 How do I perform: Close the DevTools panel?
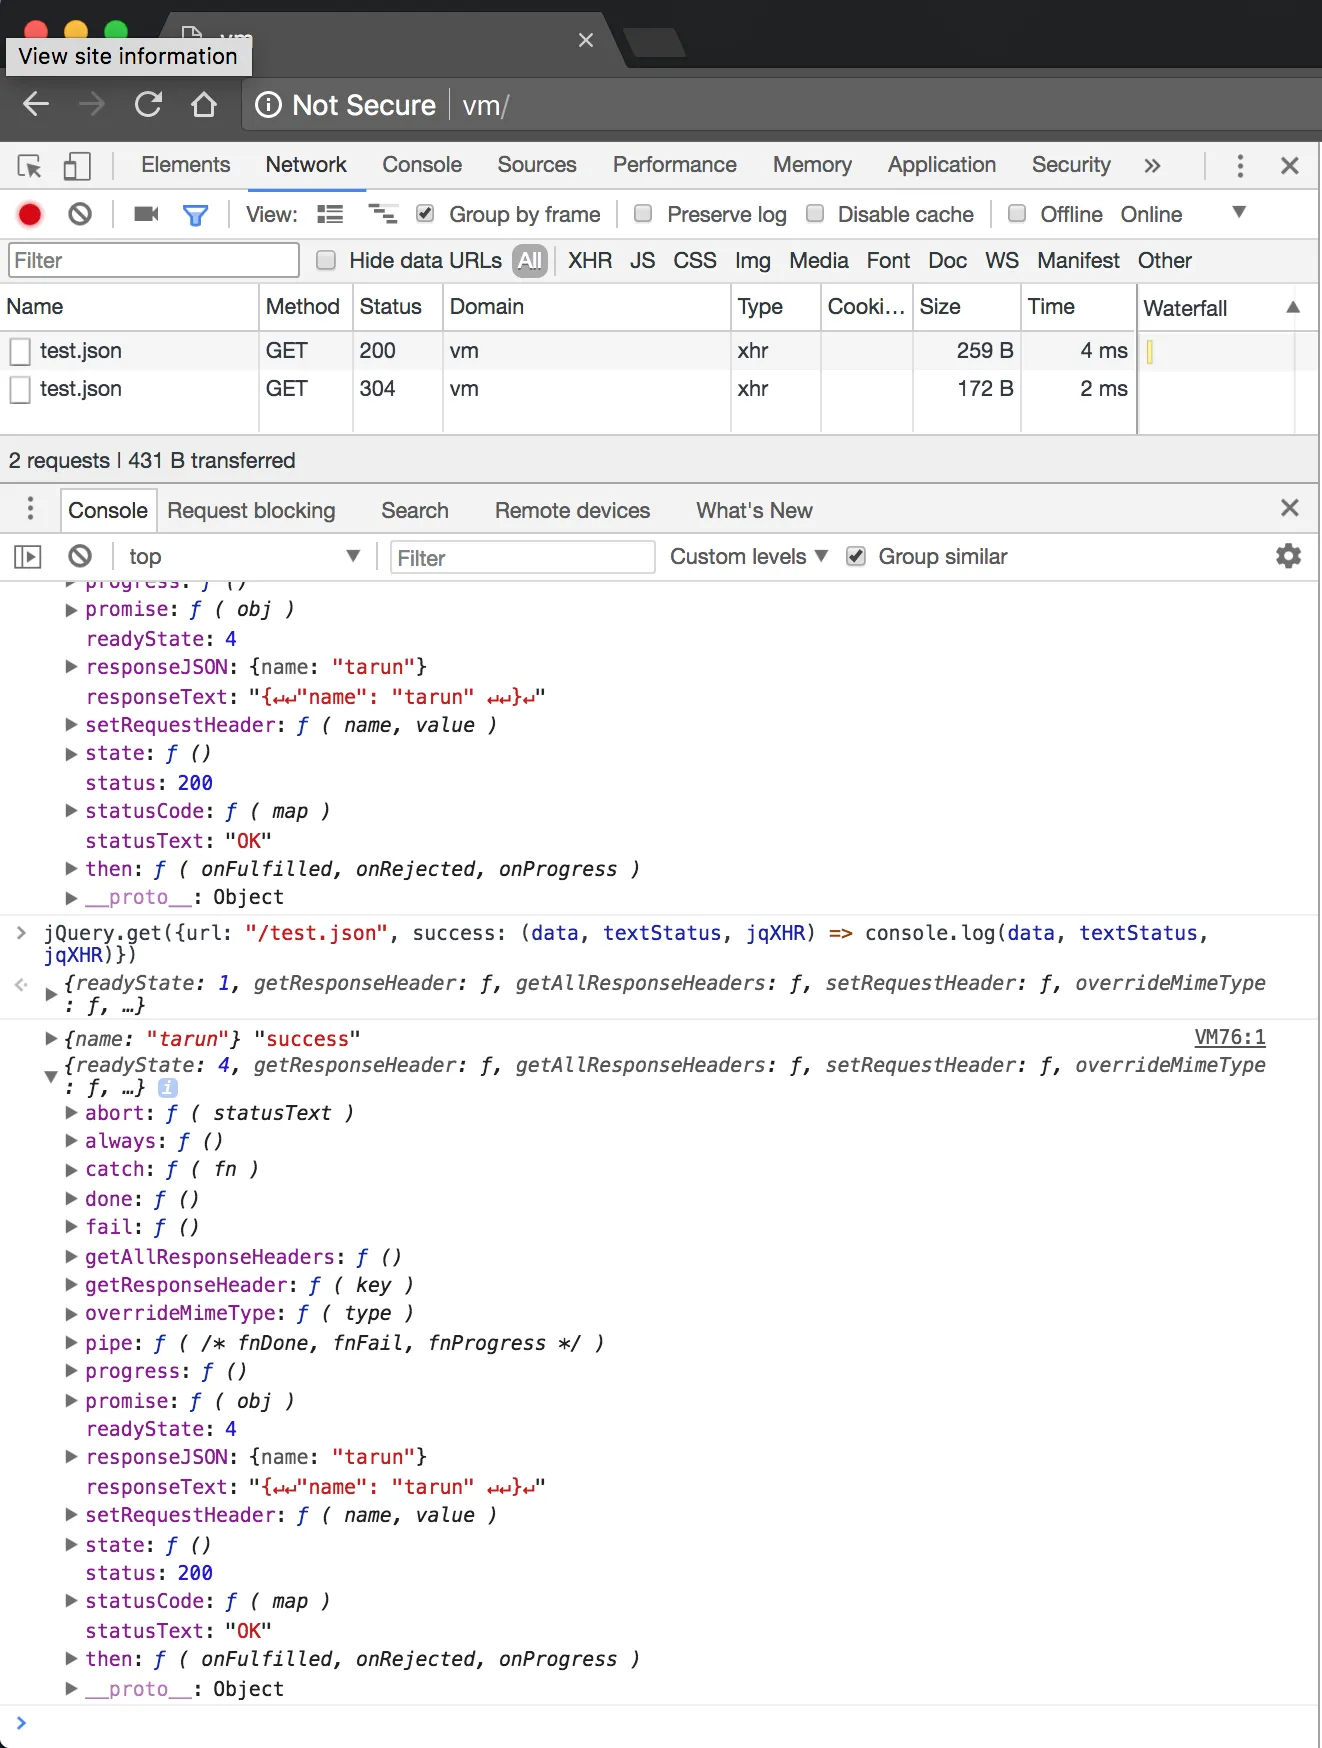[x=1290, y=166]
